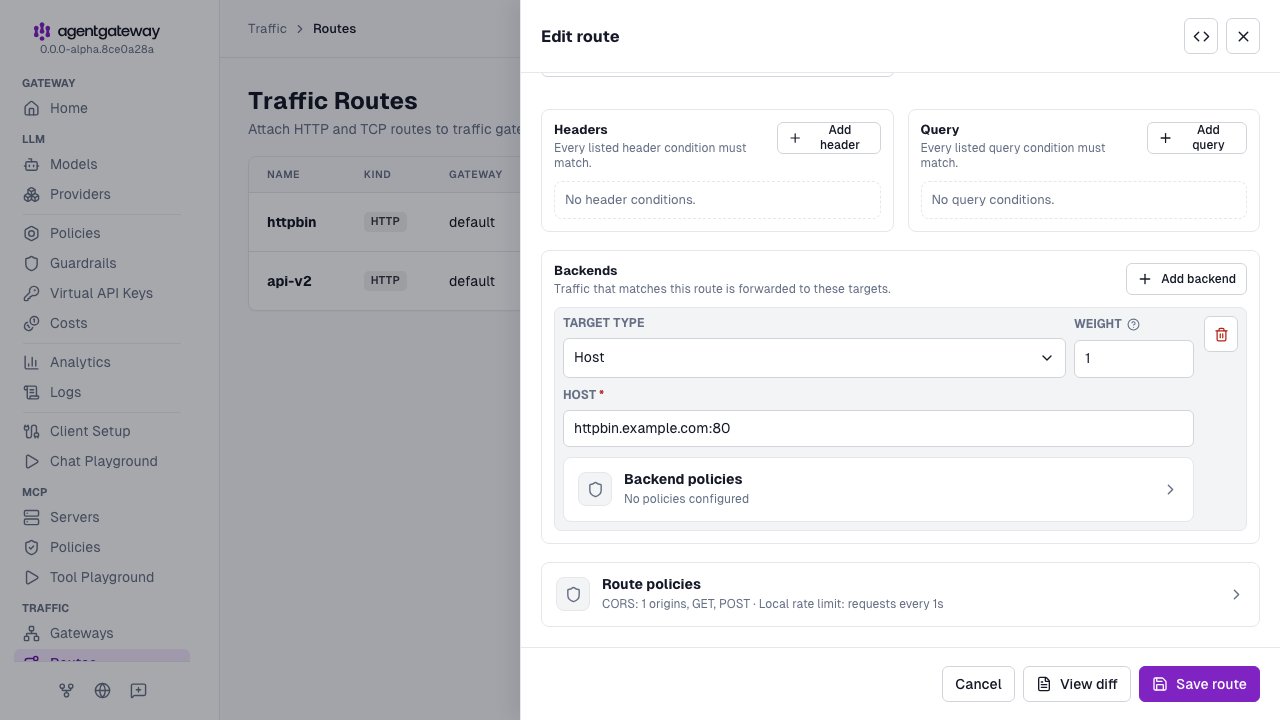
Task: Click the Add query button
Action: 1196,138
